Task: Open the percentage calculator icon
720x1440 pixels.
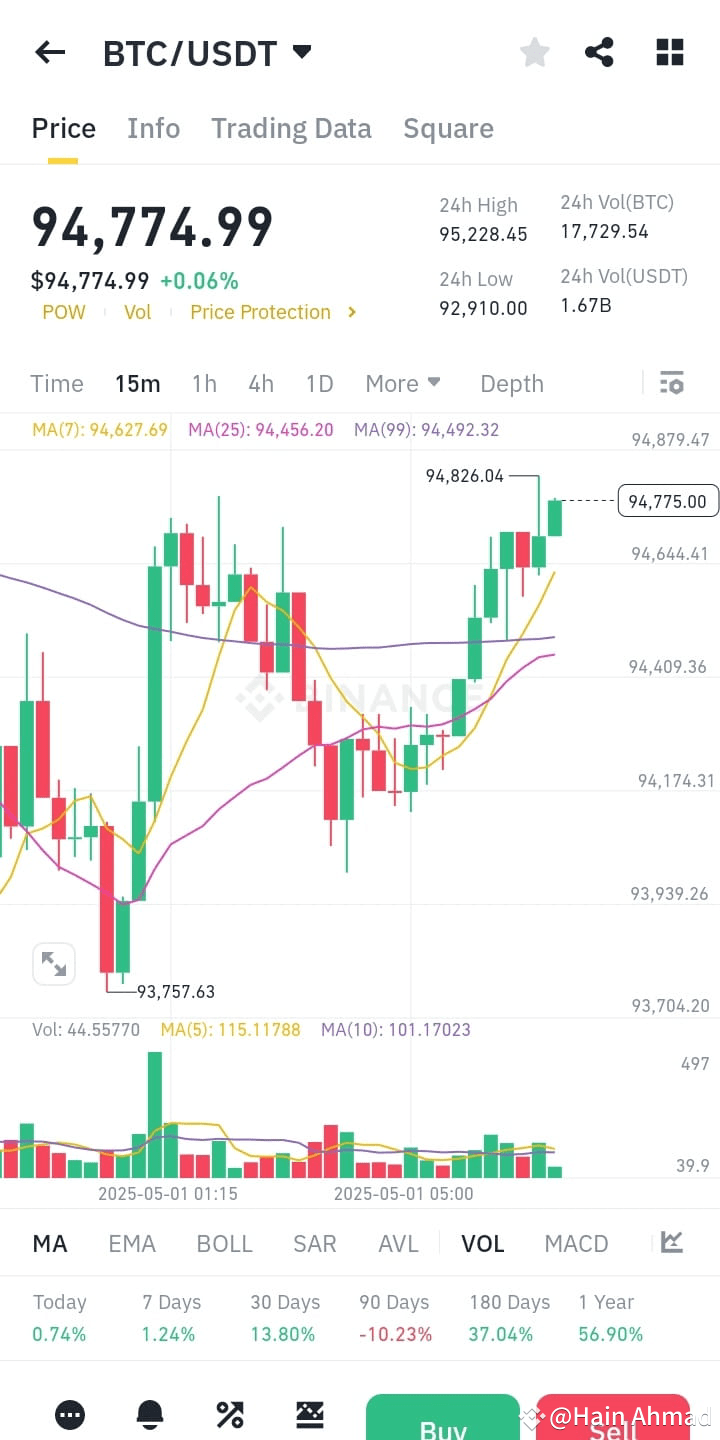Action: click(228, 1413)
